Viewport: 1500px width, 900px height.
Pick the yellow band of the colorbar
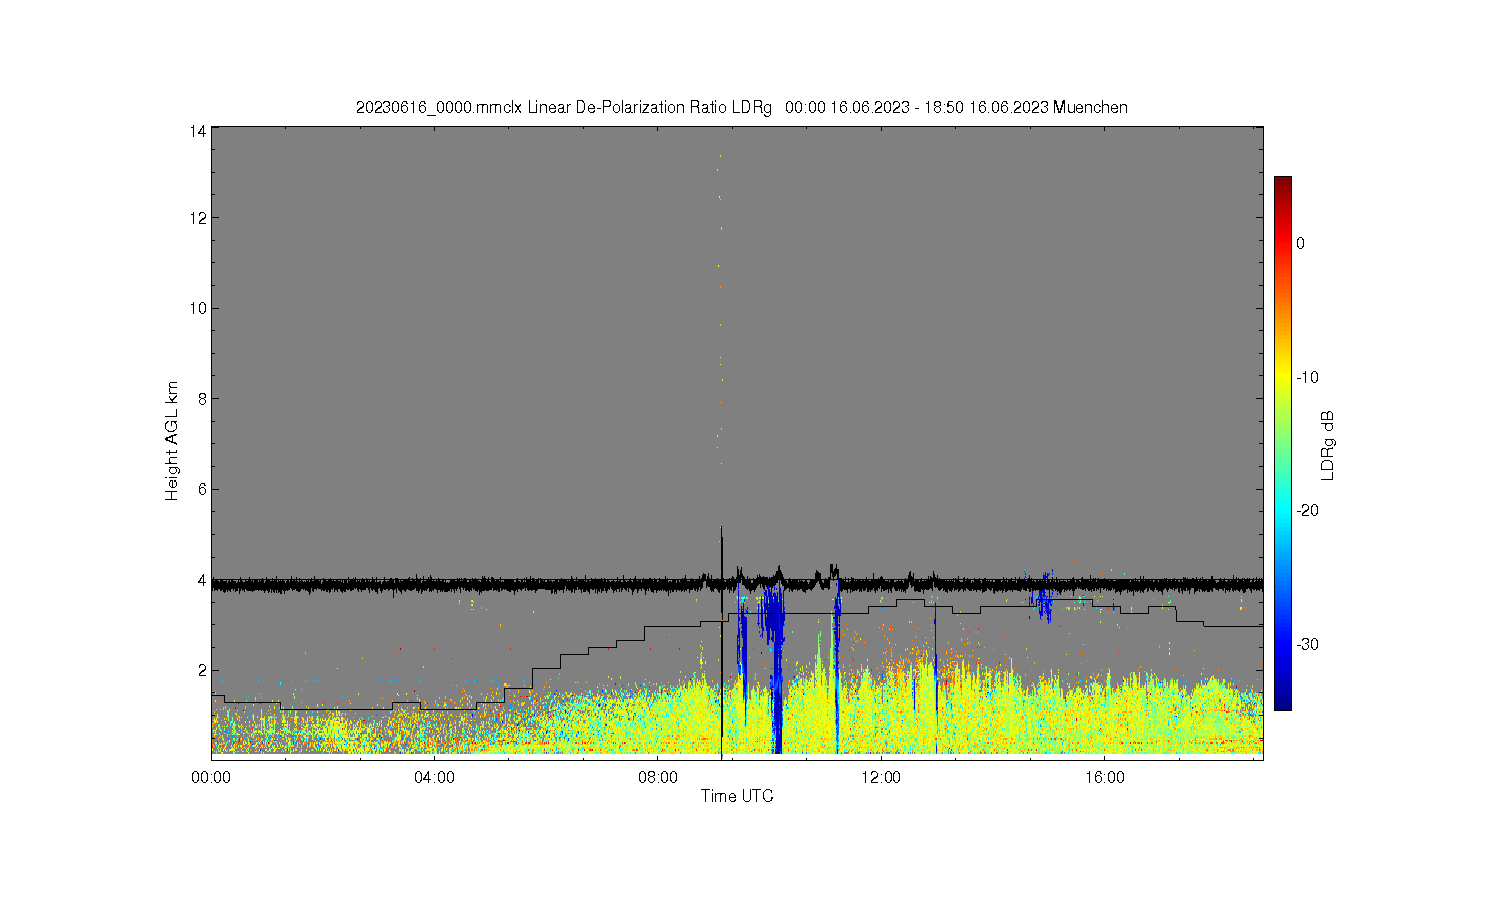pos(1282,377)
